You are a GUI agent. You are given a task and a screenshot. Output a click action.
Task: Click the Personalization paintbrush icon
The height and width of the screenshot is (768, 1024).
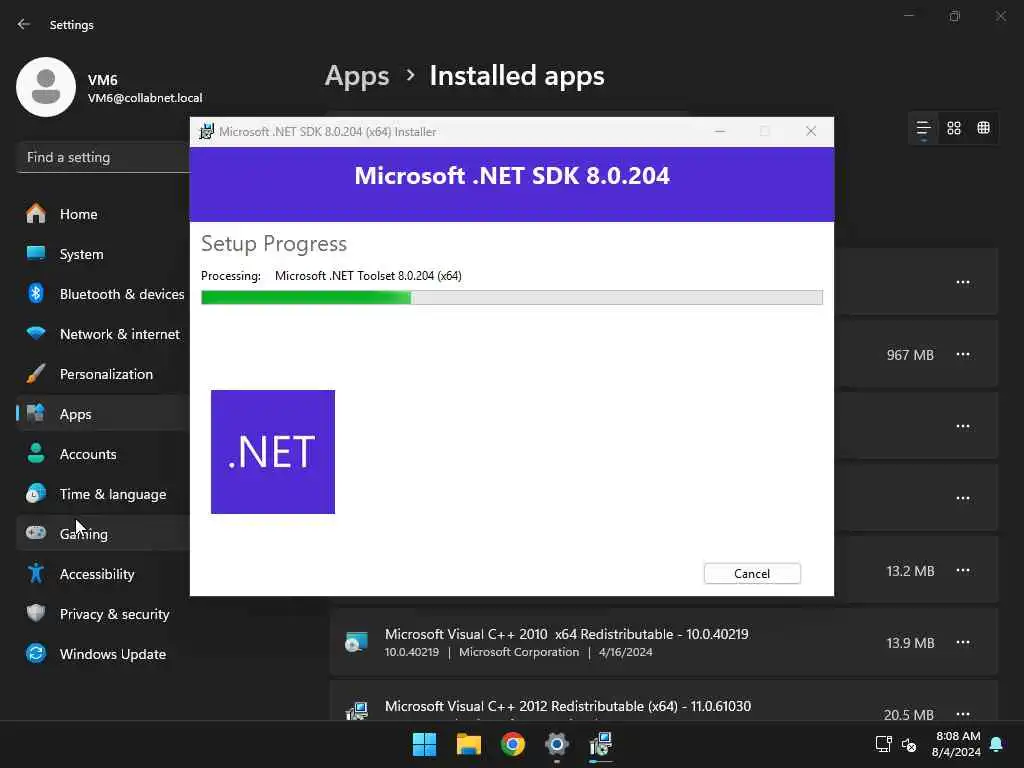36,374
